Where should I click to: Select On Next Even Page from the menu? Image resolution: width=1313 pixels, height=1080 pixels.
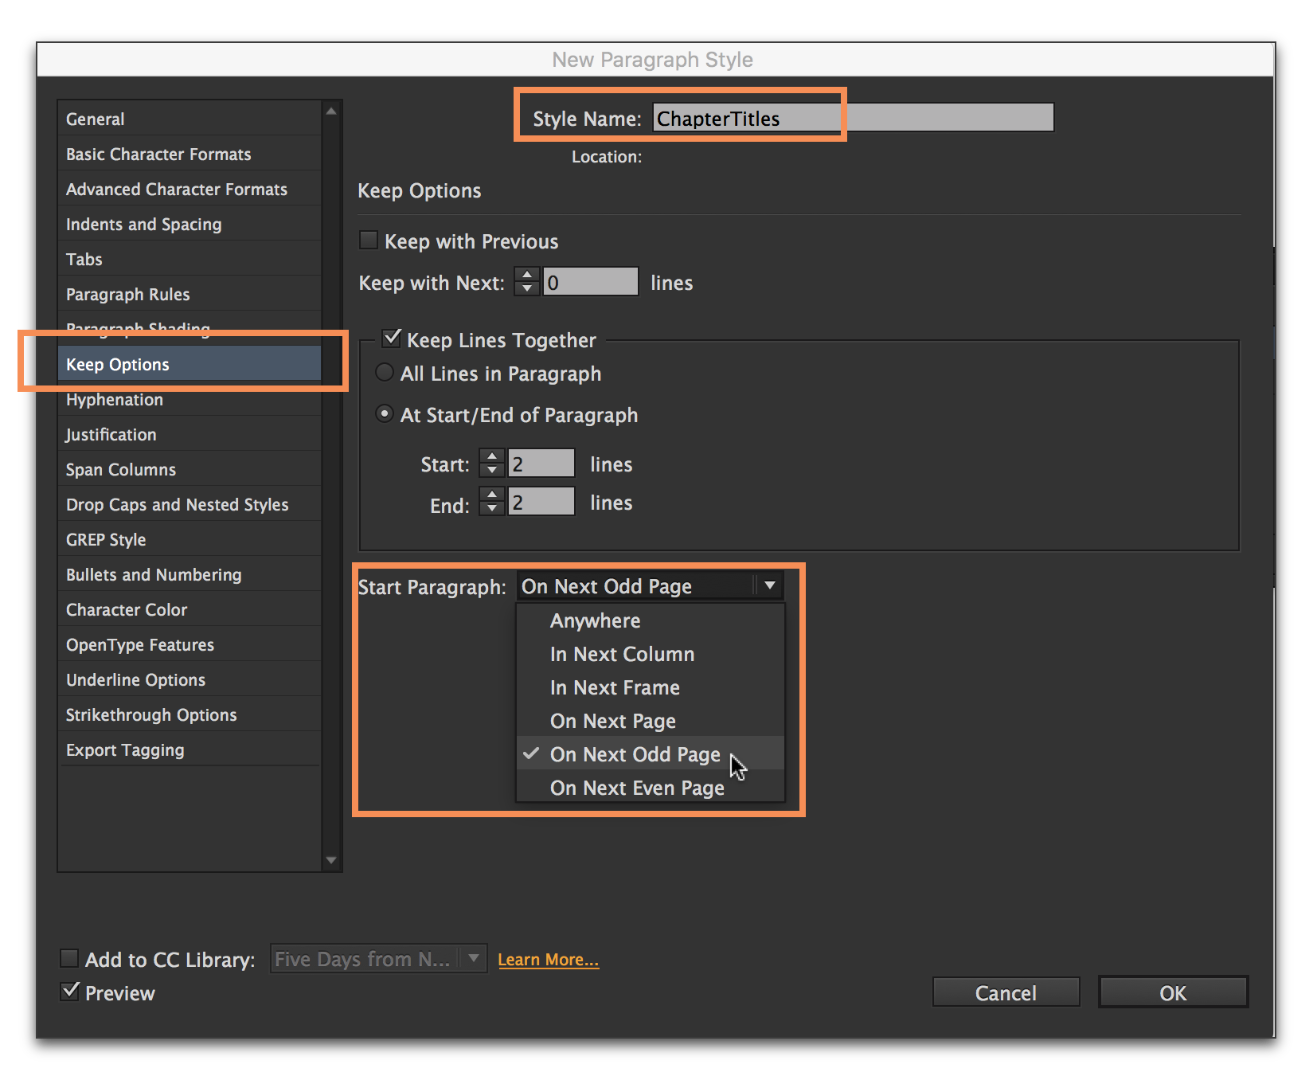[637, 787]
